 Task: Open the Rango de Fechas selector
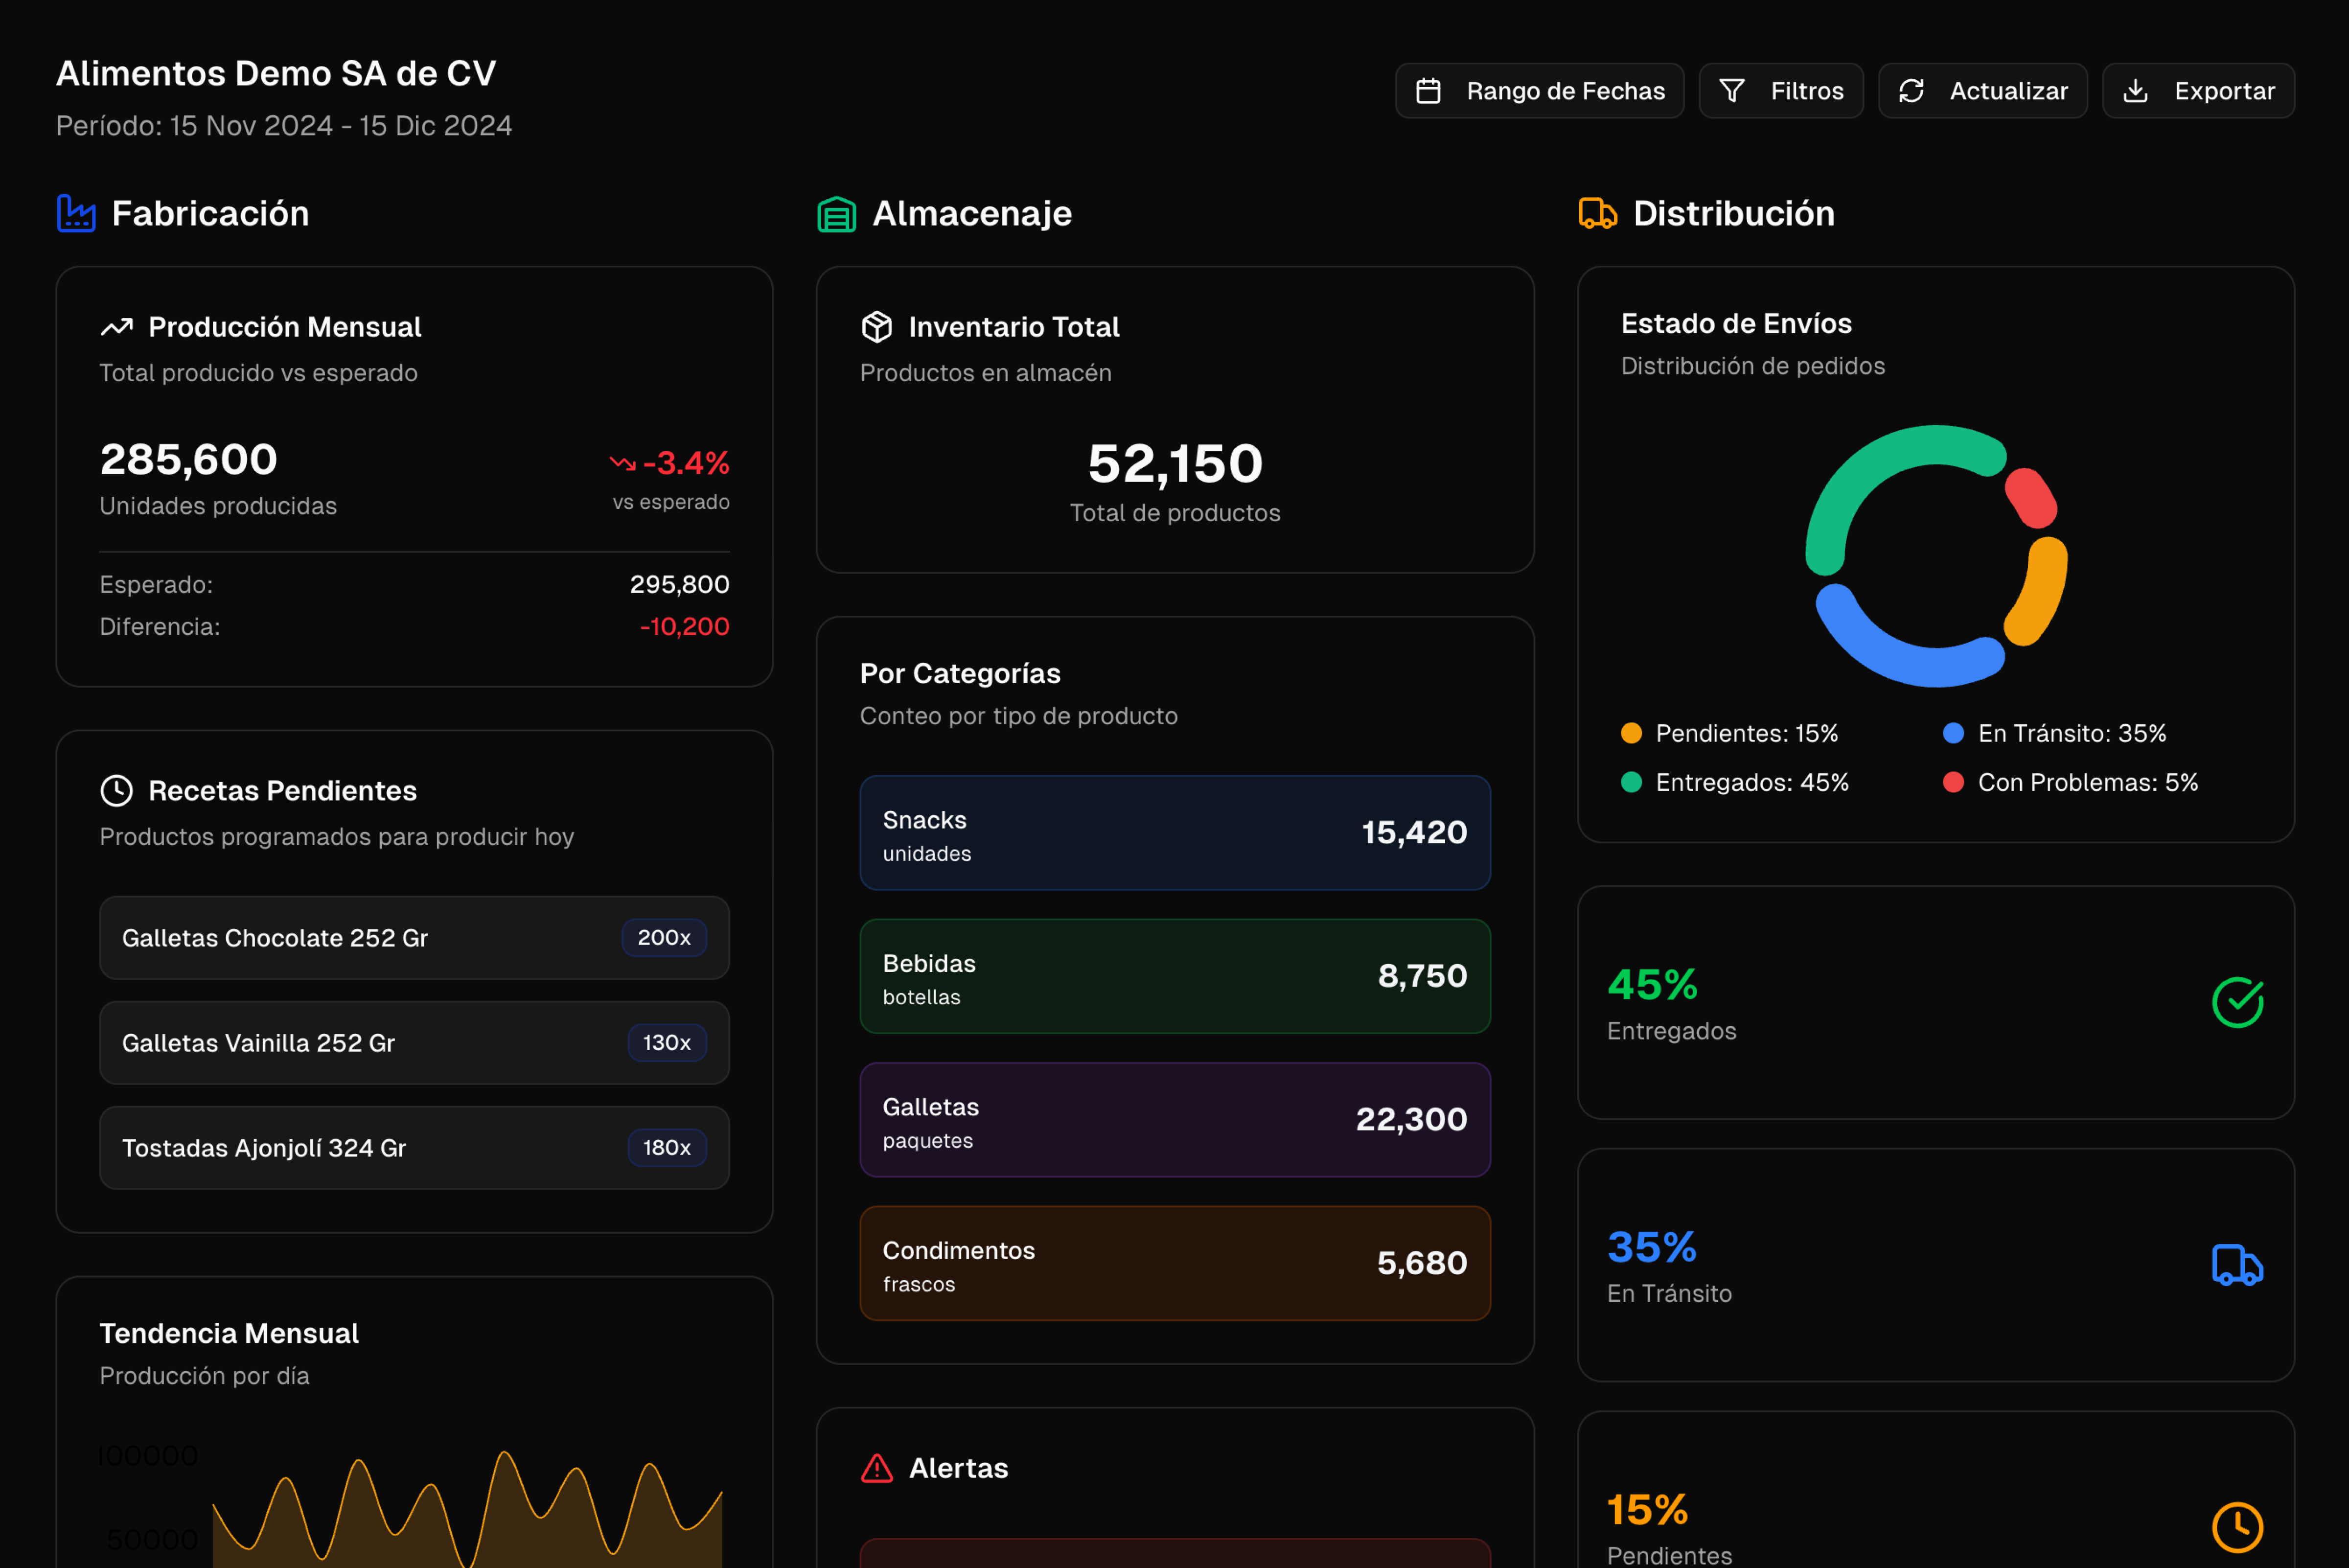(1540, 90)
